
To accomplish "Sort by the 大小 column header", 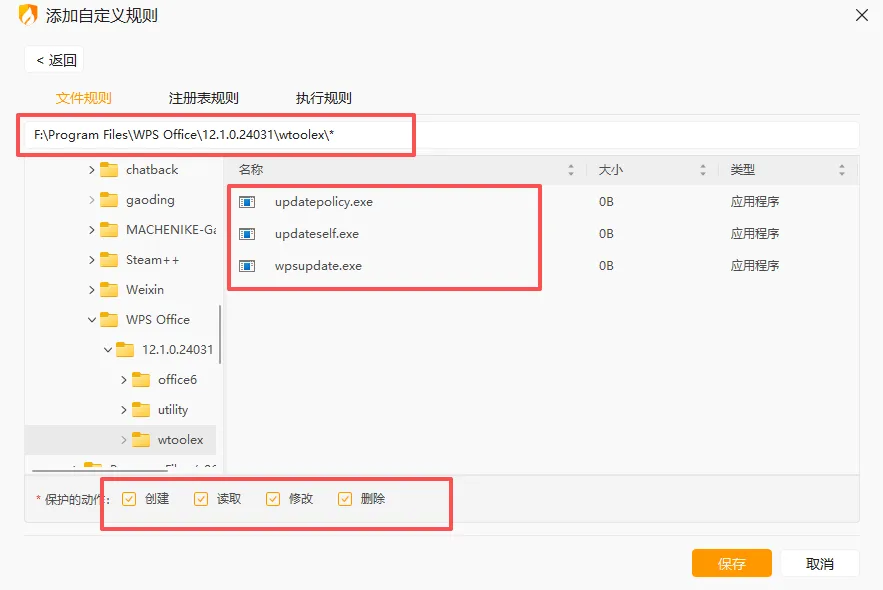I will (x=652, y=169).
